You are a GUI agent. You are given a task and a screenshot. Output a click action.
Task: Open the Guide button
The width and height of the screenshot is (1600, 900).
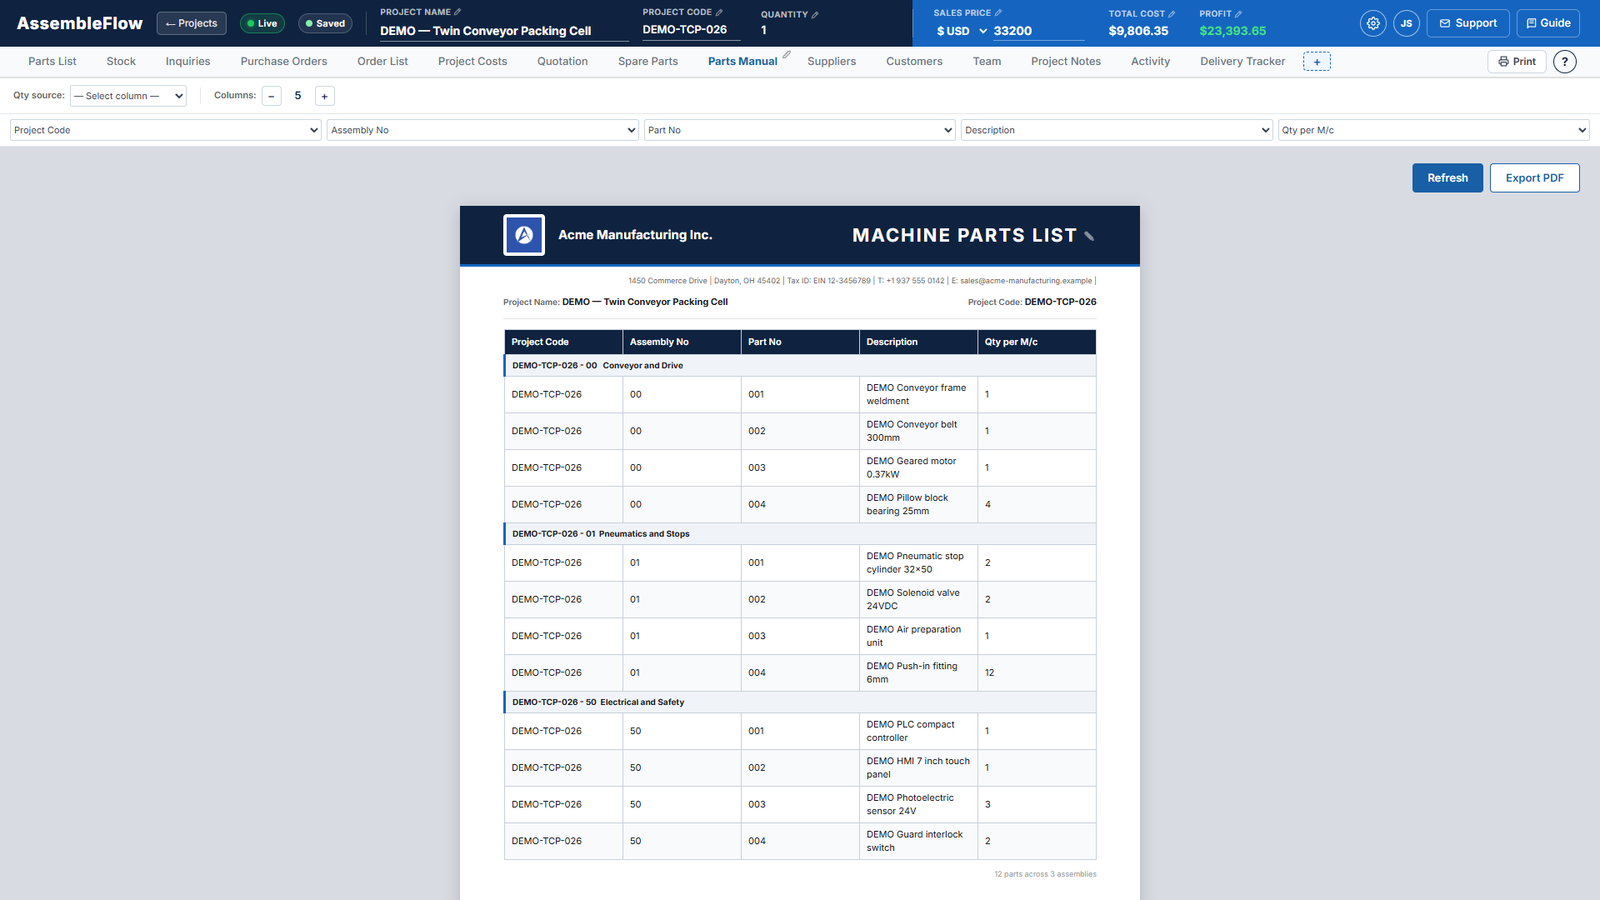(1548, 23)
